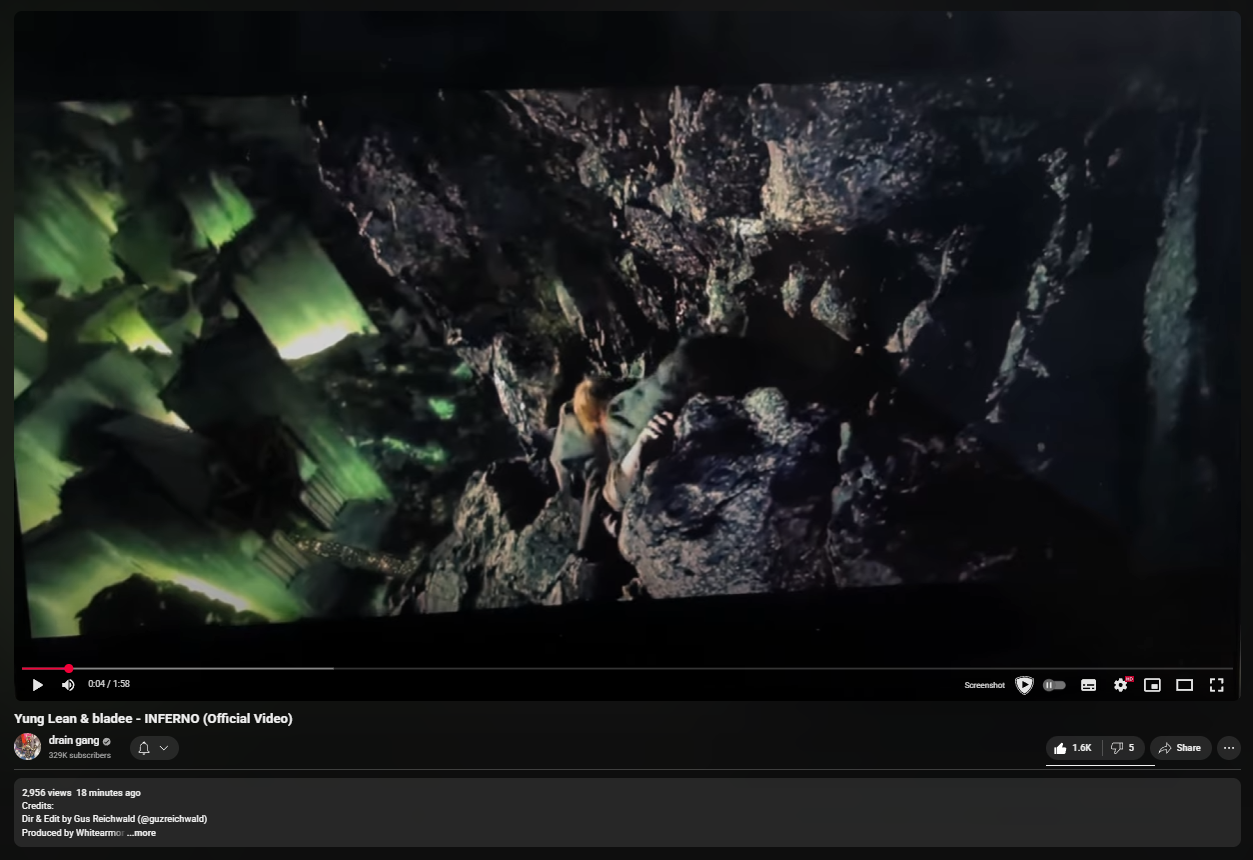Screen dimensions: 1253x860
Task: Mute the video volume
Action: [x=68, y=685]
